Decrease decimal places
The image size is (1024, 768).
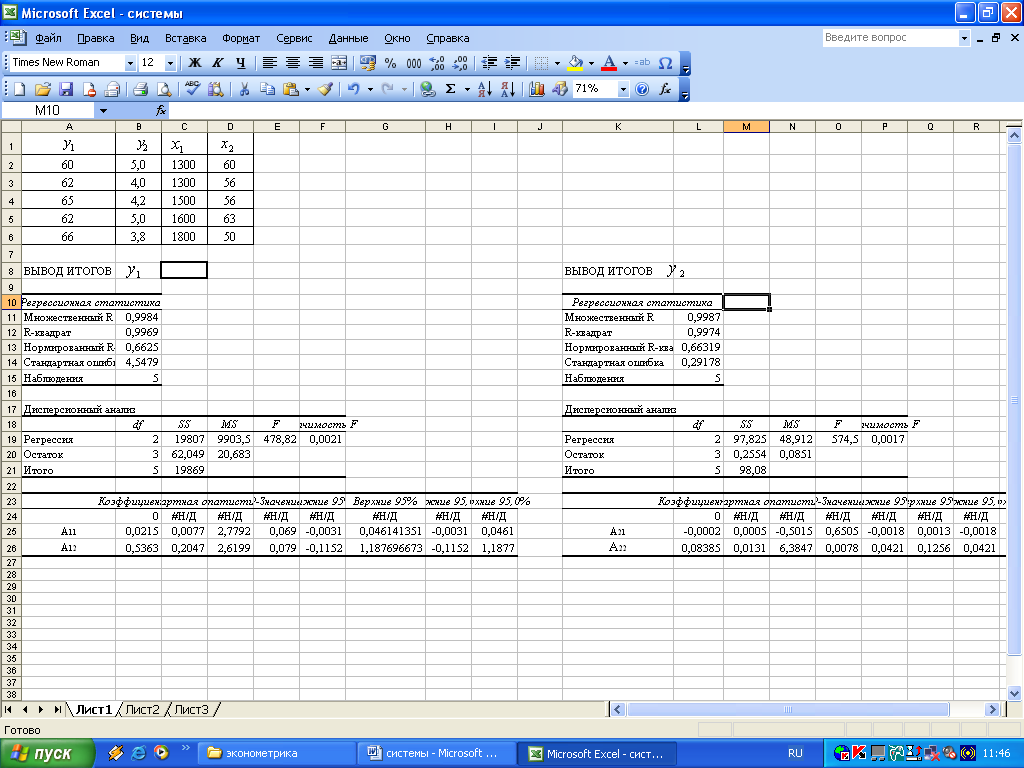(460, 63)
